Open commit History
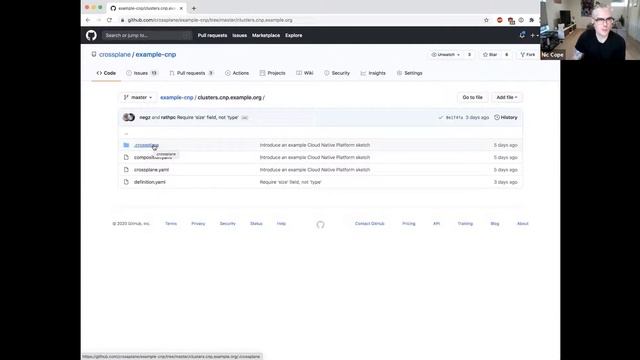Viewport: 640px width, 360px height. 506,118
